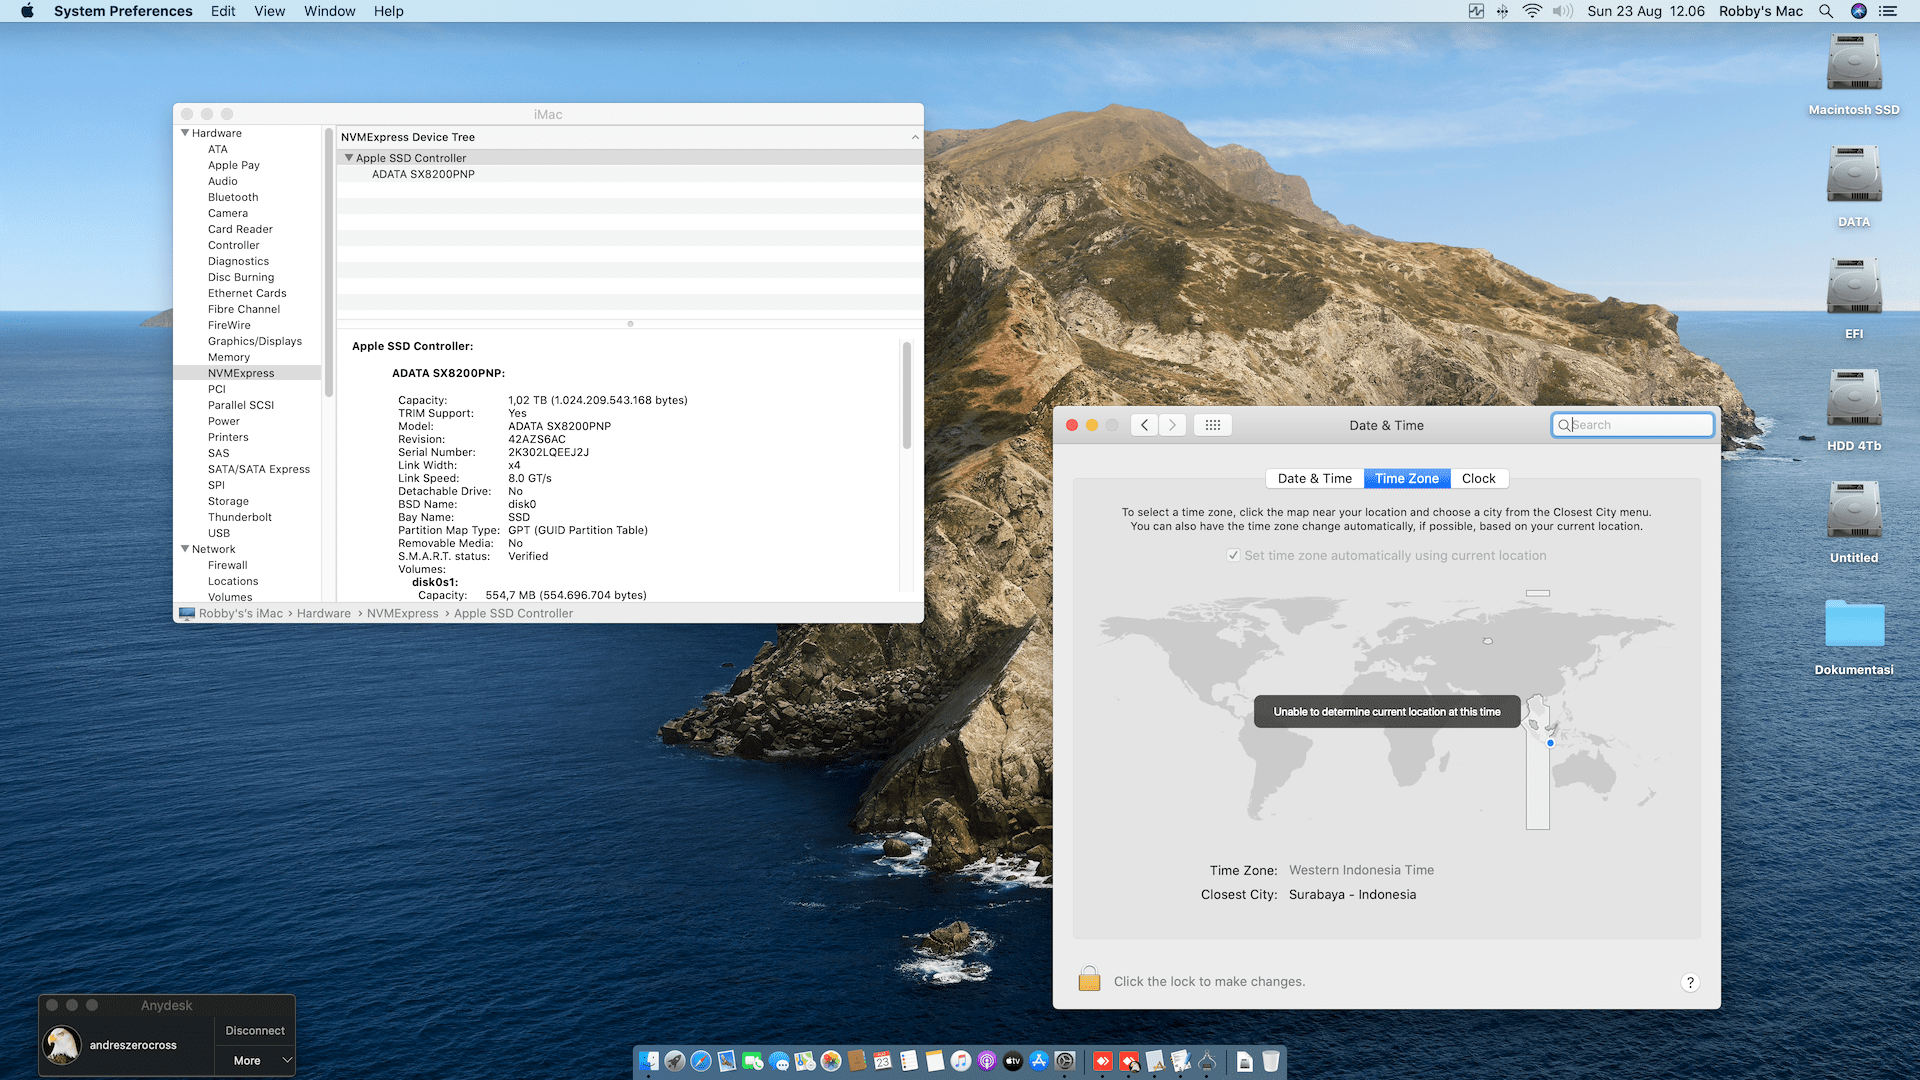
Task: Open Photos app in the Dock
Action: 831,1061
